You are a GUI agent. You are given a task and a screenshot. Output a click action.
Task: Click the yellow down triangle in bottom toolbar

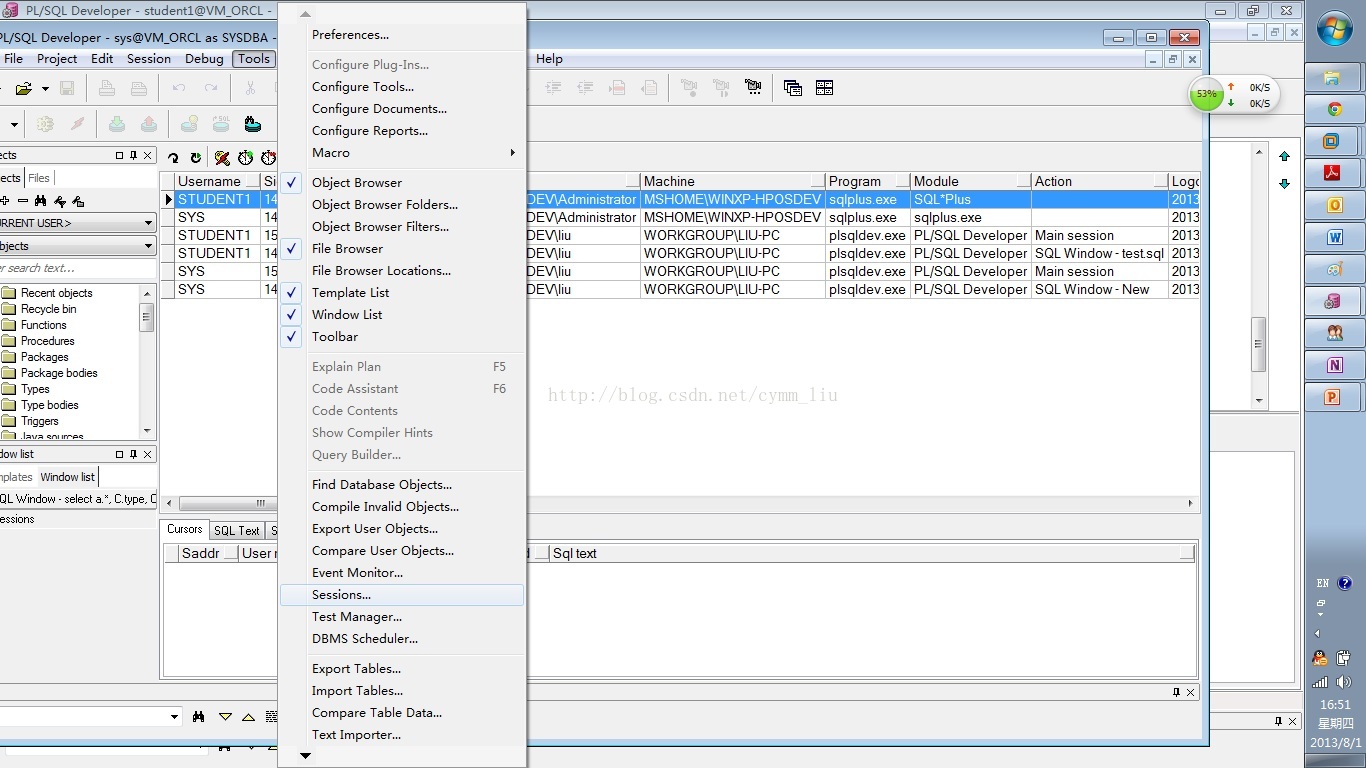pos(225,717)
